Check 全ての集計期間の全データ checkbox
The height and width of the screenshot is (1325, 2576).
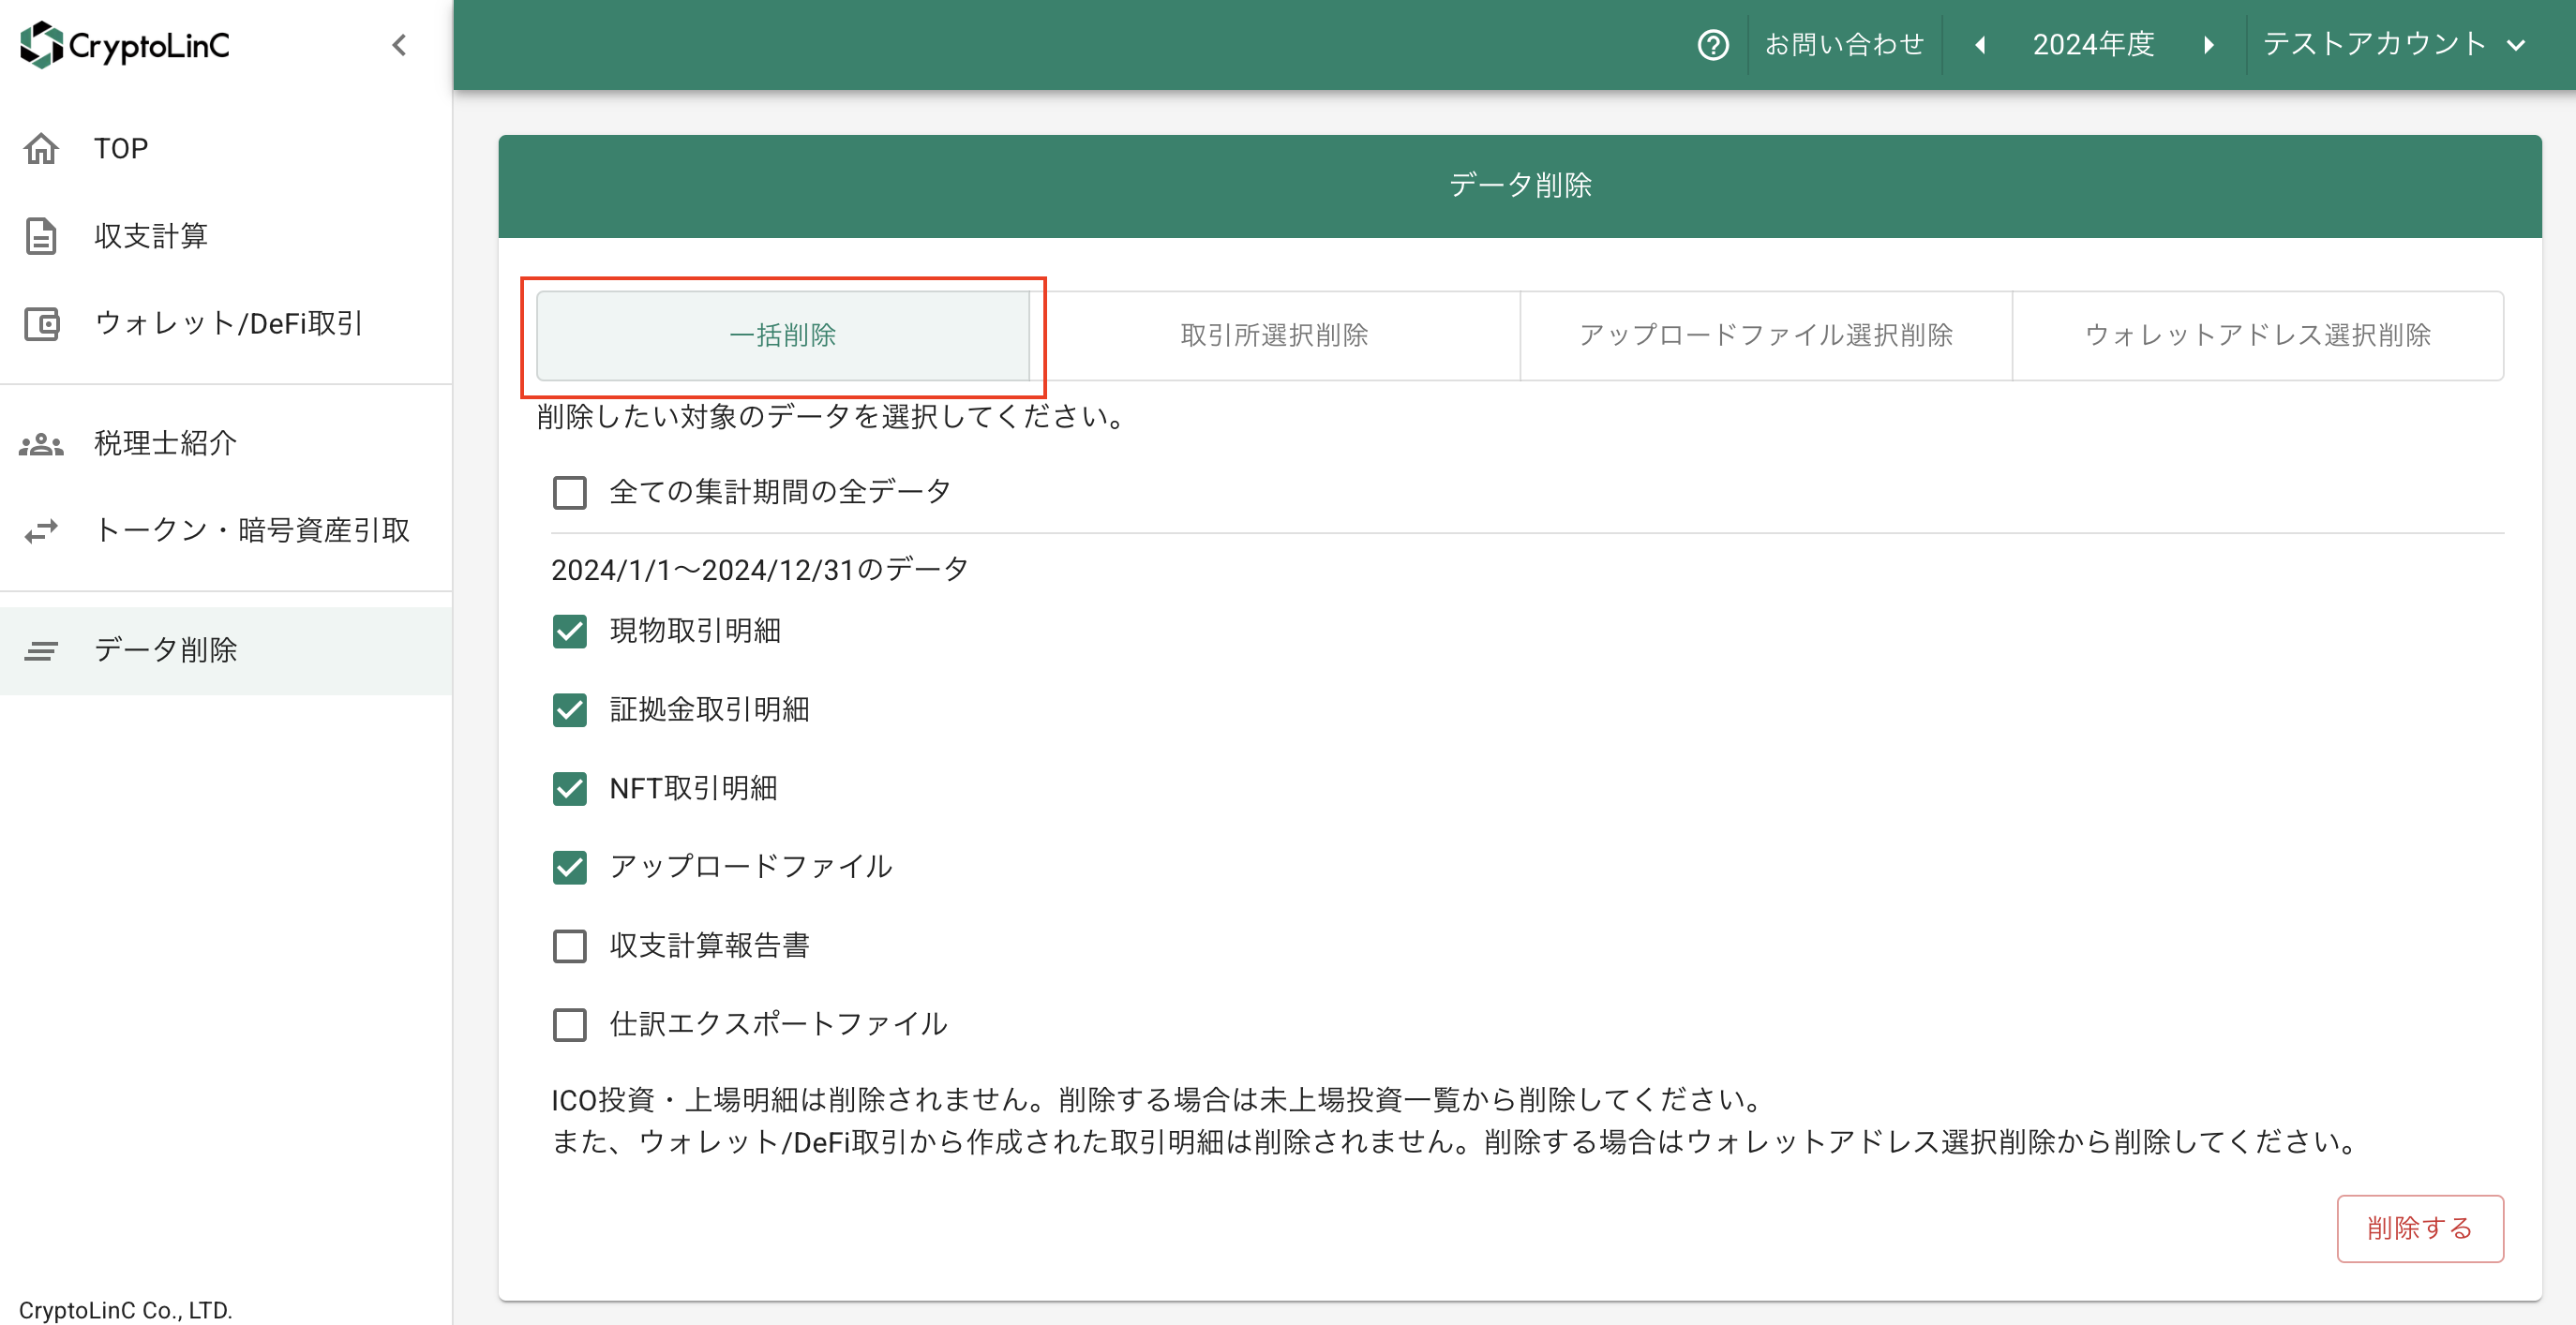(x=570, y=492)
